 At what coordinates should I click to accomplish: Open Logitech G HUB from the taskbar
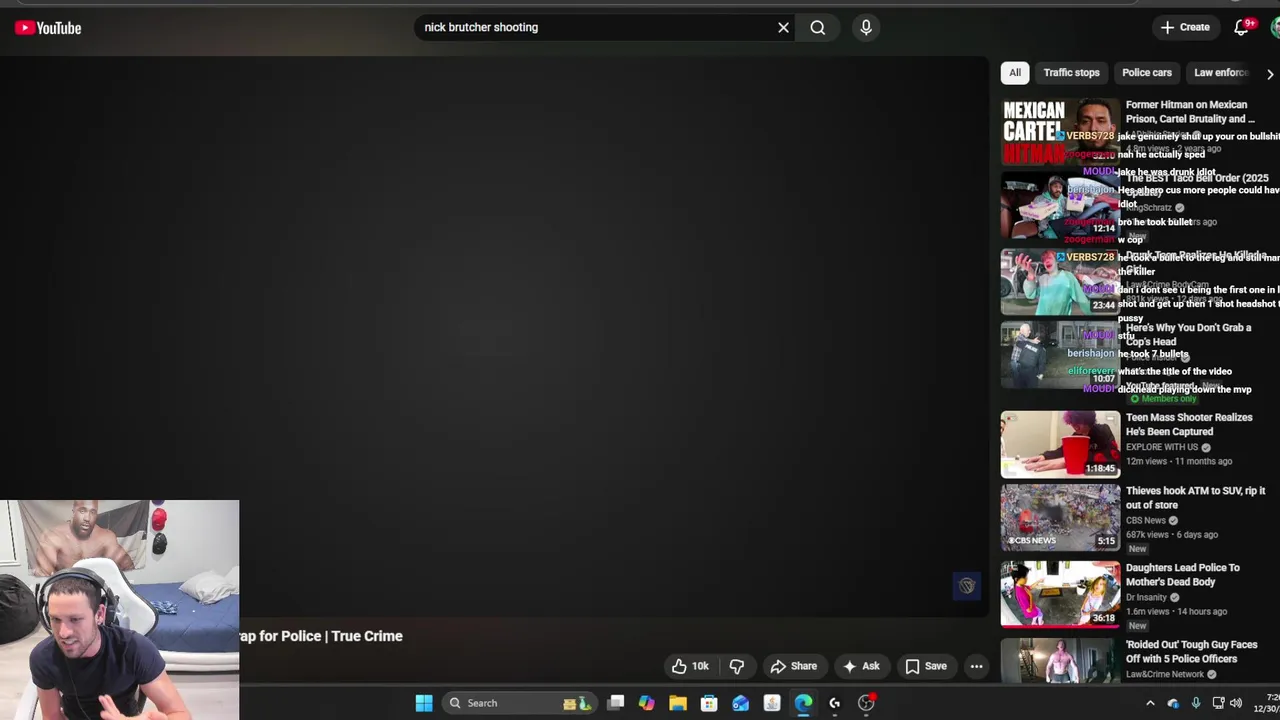click(x=834, y=703)
